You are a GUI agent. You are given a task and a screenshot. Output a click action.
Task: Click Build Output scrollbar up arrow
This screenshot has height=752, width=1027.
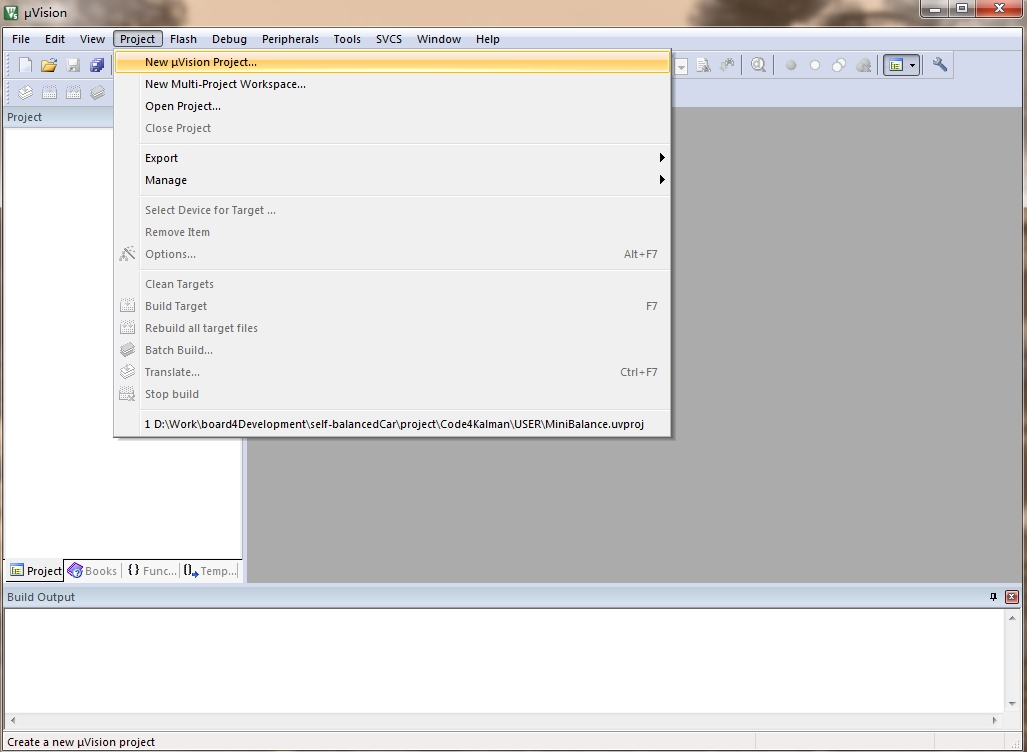[x=1012, y=618]
